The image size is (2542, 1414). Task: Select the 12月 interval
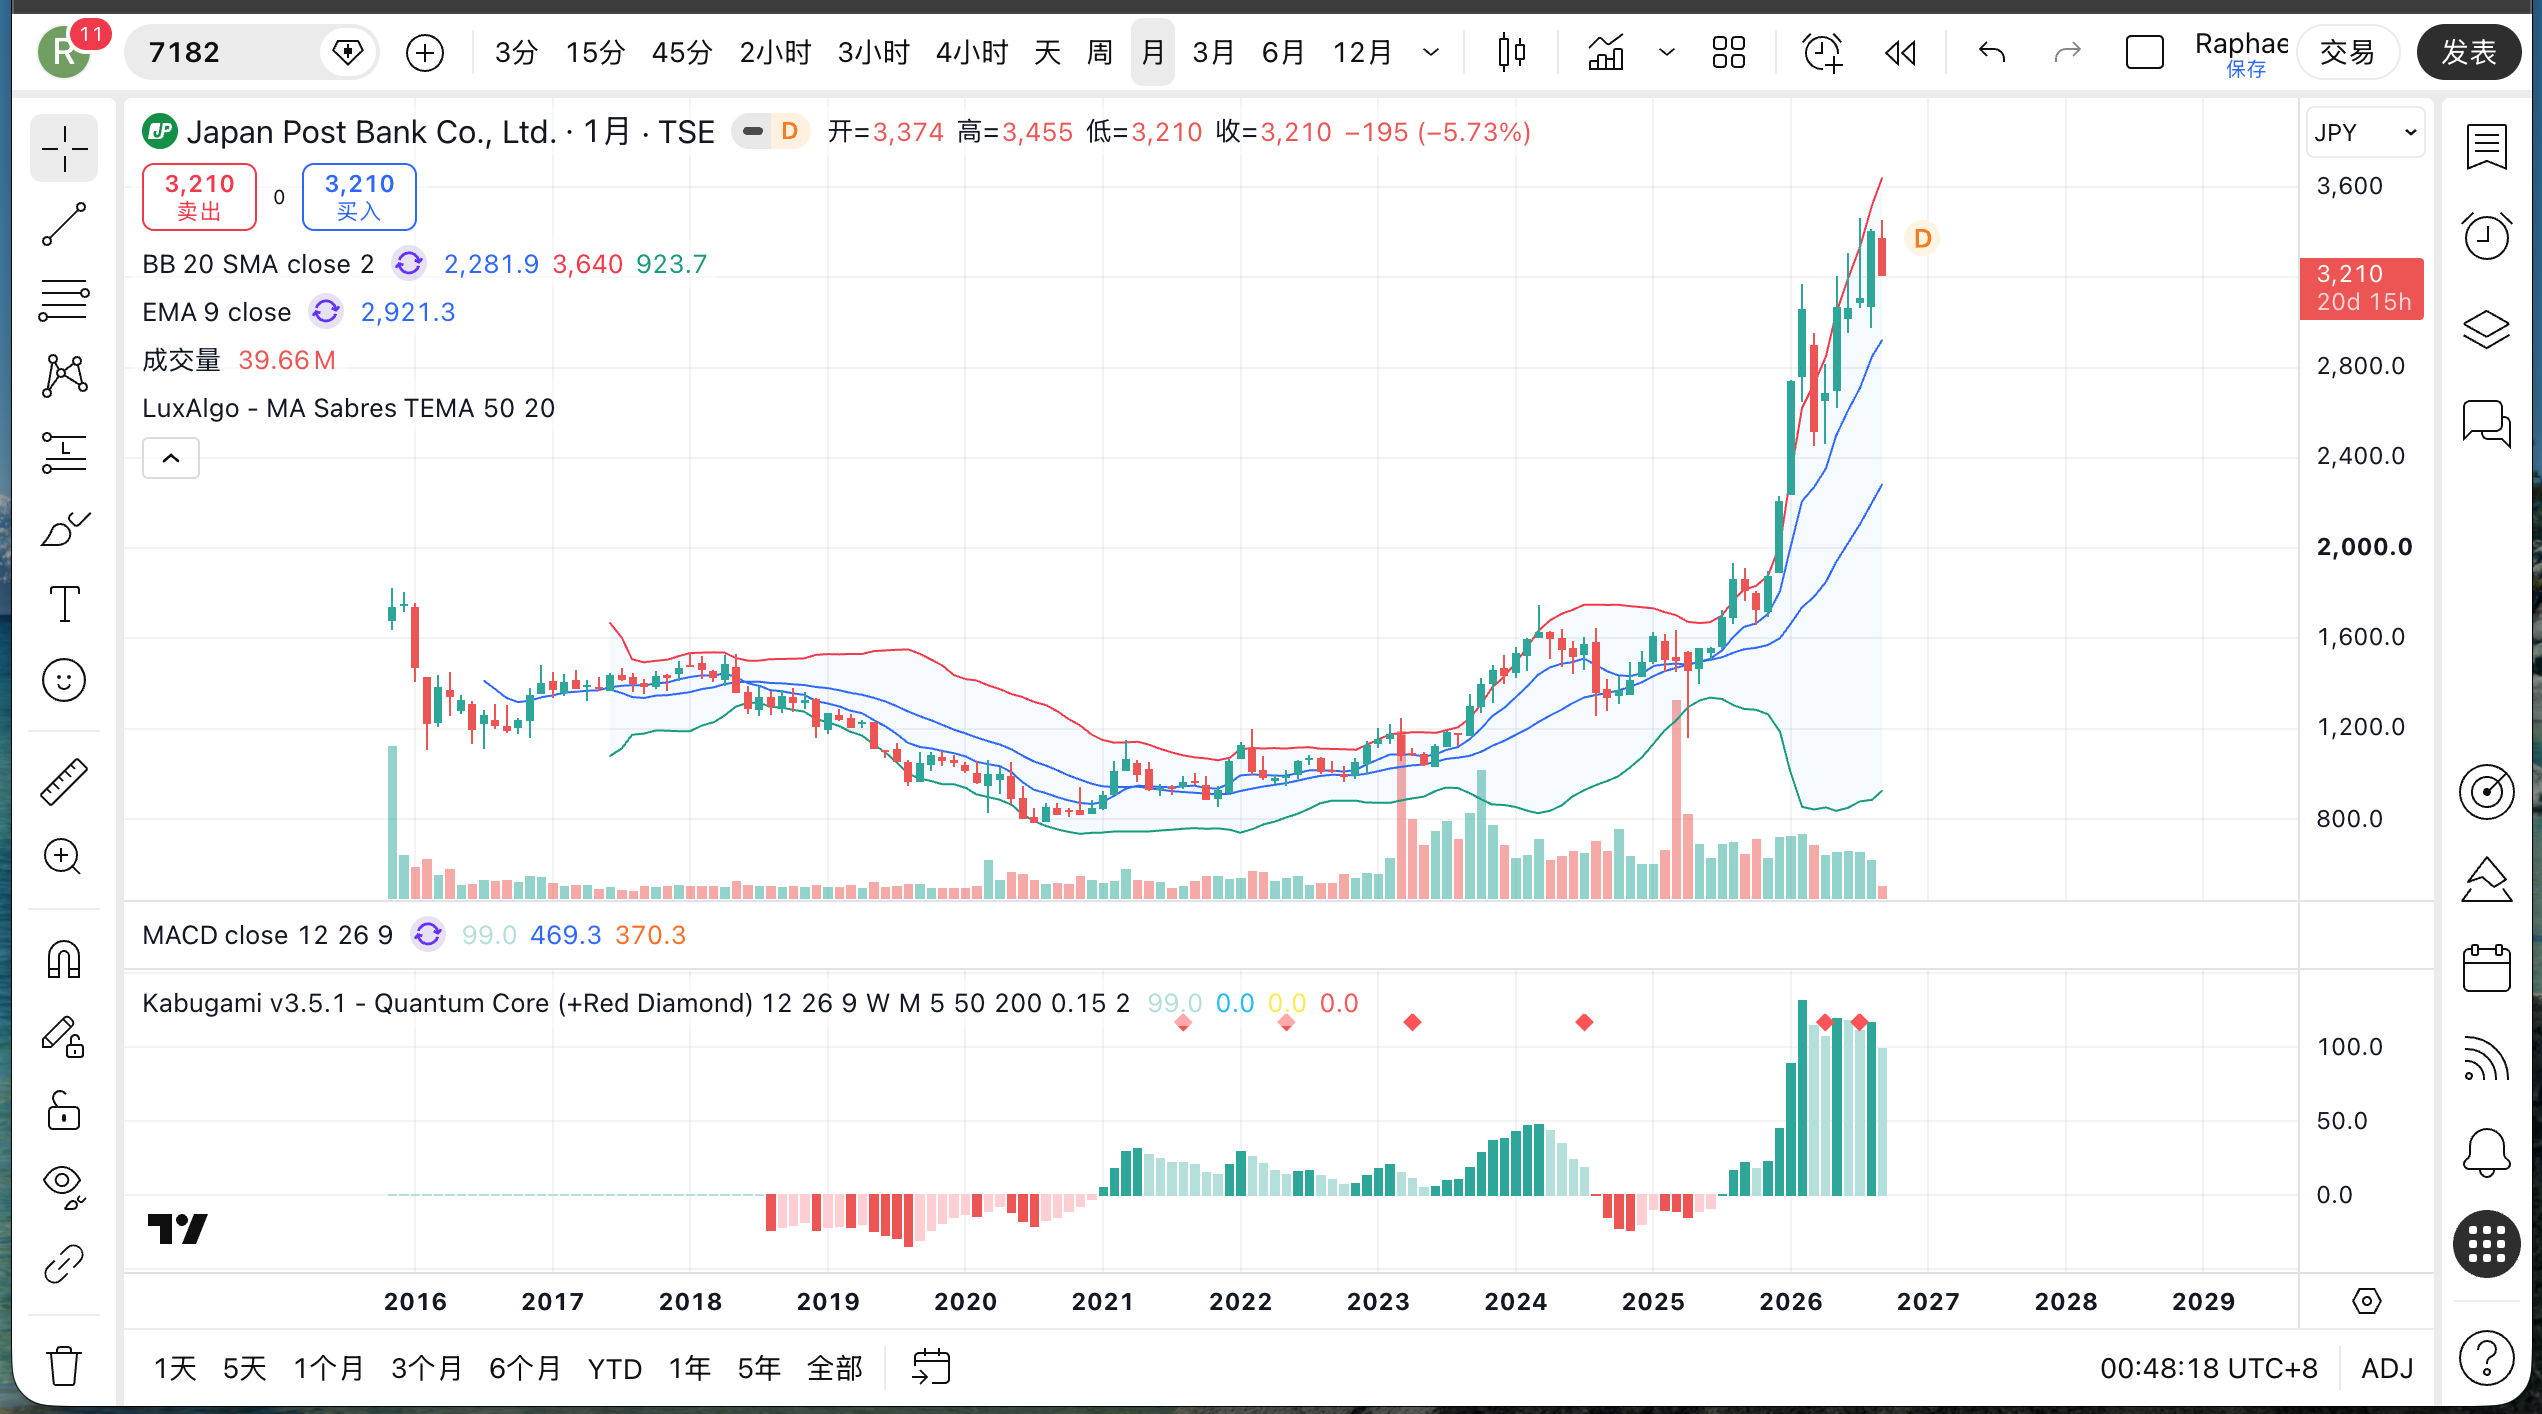click(x=1362, y=52)
